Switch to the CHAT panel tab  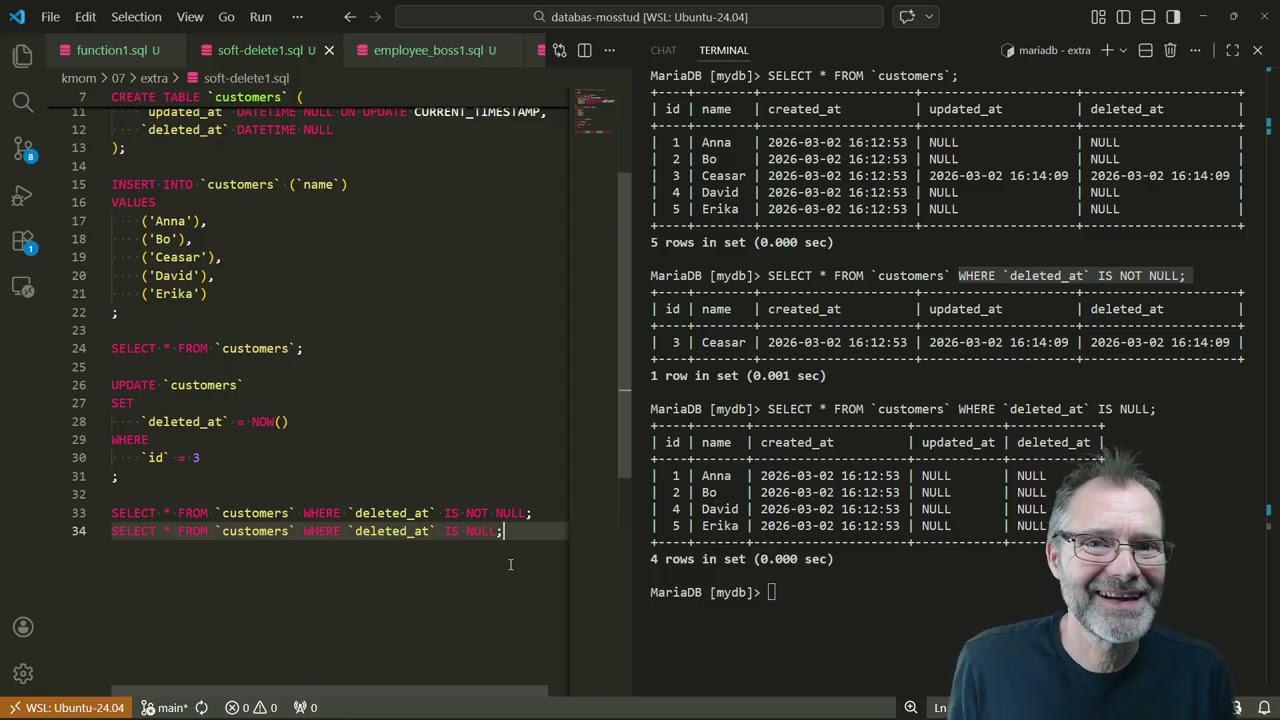[663, 50]
